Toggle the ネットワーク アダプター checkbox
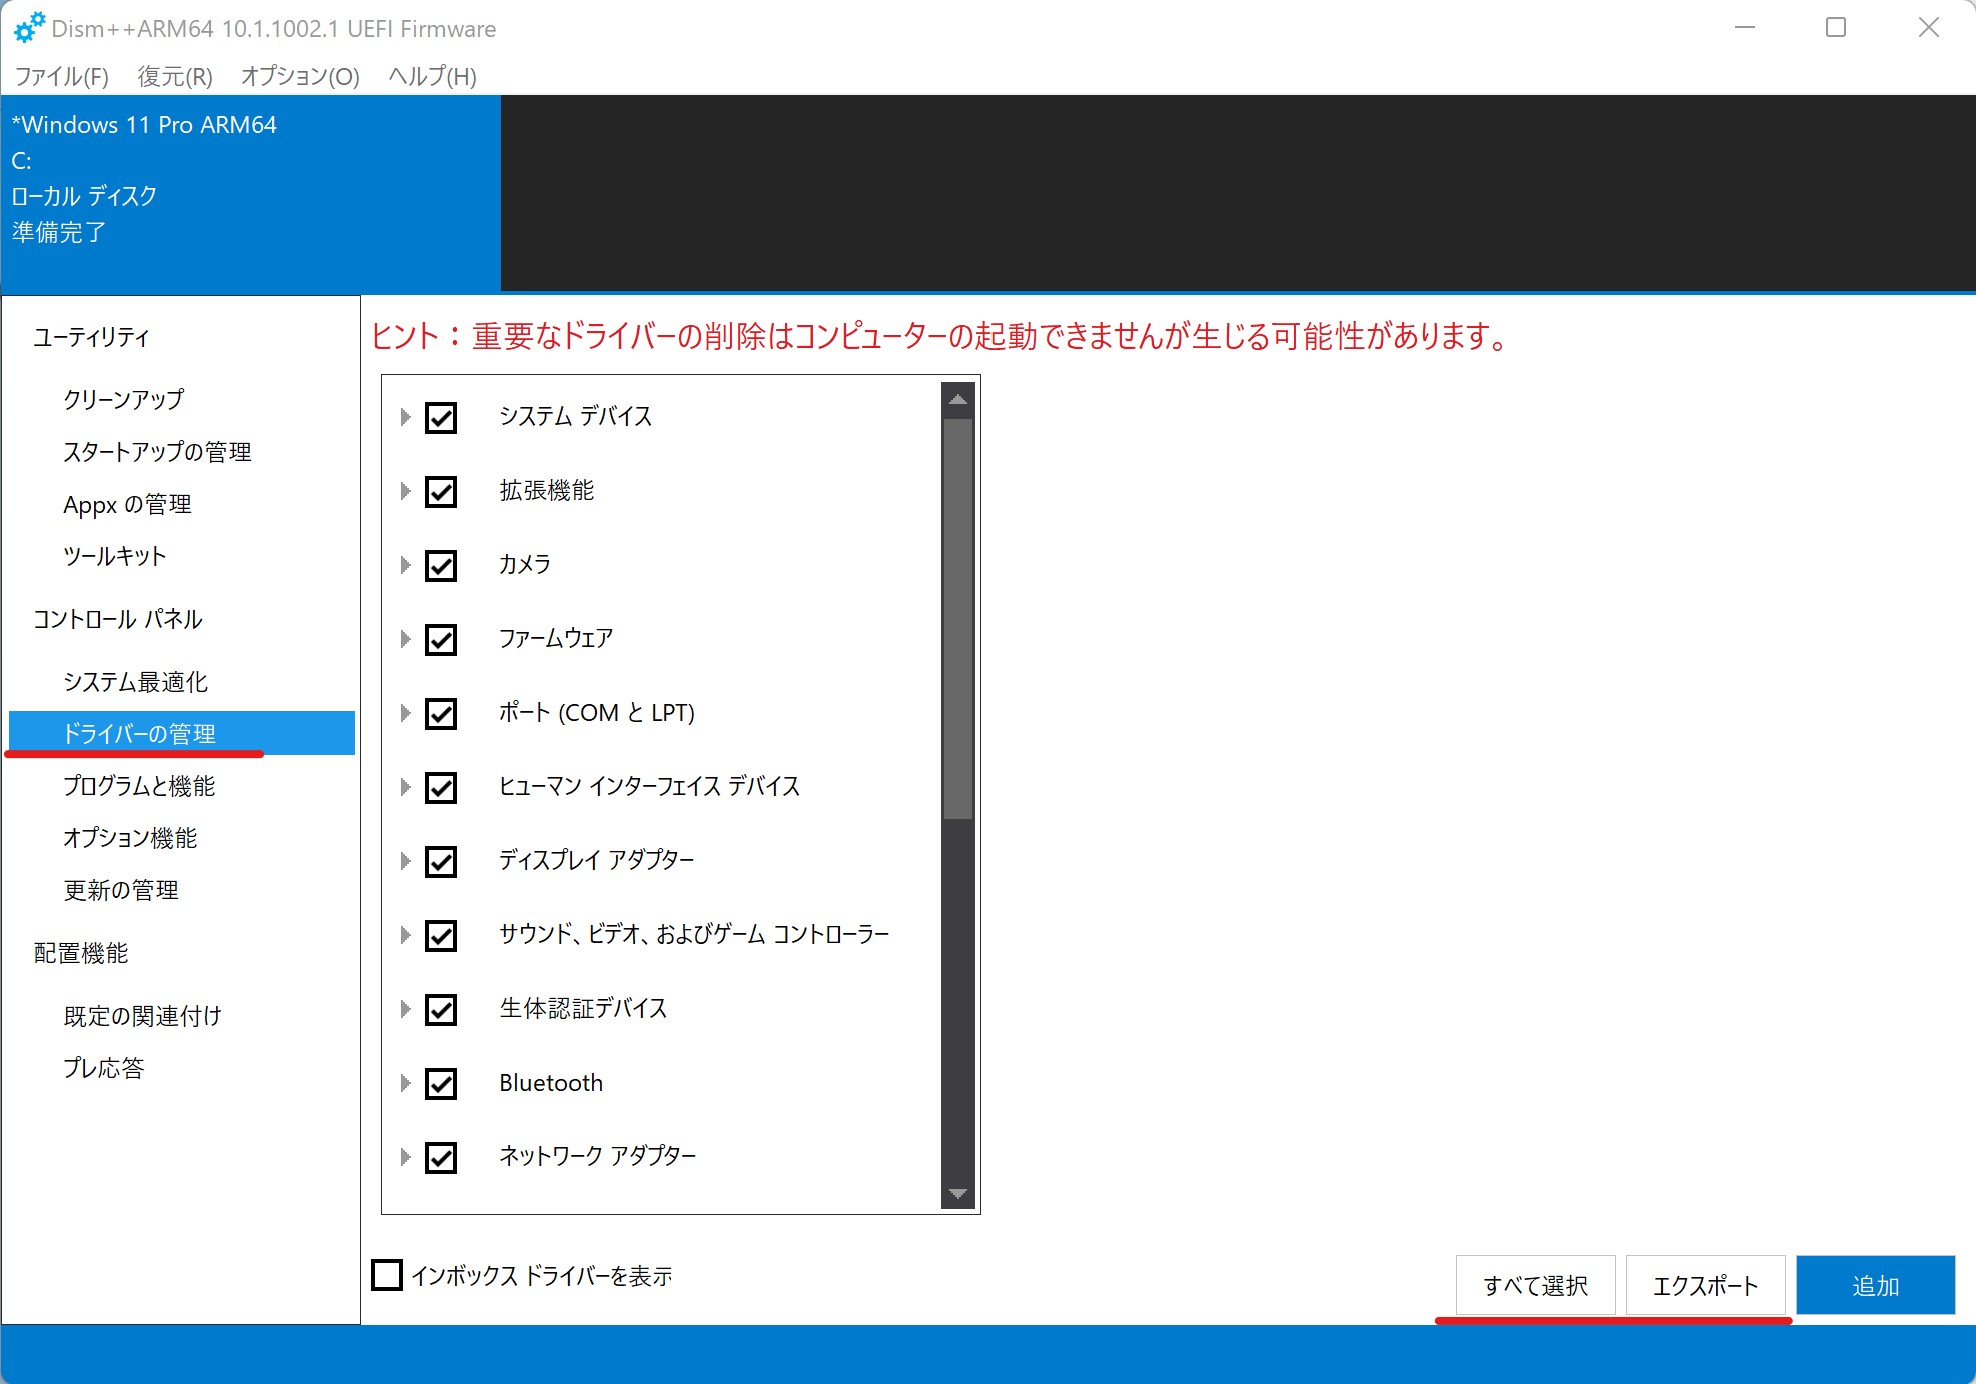 pyautogui.click(x=441, y=1157)
